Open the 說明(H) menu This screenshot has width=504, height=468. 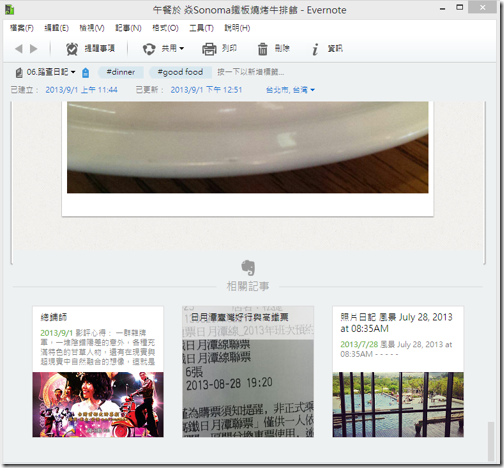pyautogui.click(x=237, y=28)
